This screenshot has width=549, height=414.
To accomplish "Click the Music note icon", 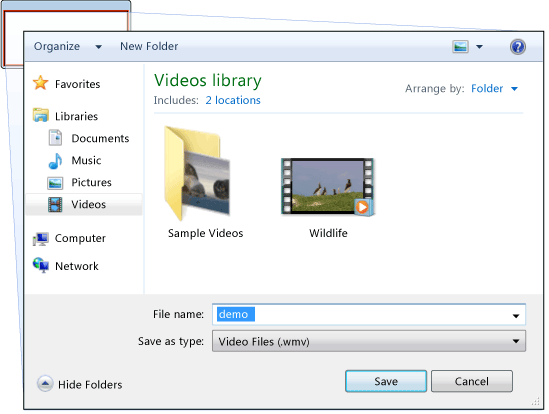I will pos(55,161).
